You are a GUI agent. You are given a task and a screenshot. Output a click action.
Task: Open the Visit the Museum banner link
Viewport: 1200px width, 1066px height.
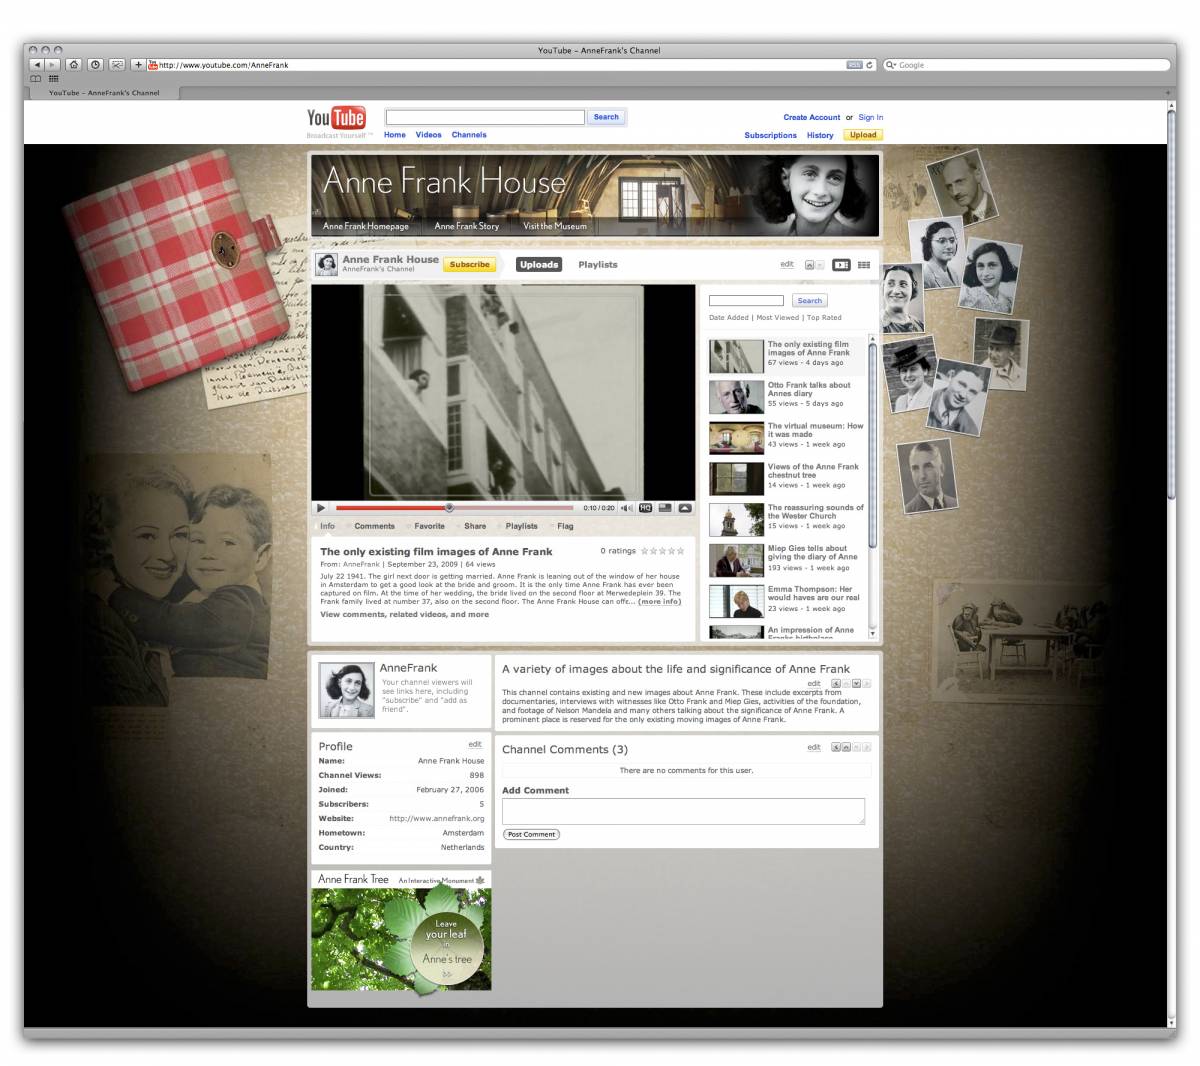pos(555,226)
